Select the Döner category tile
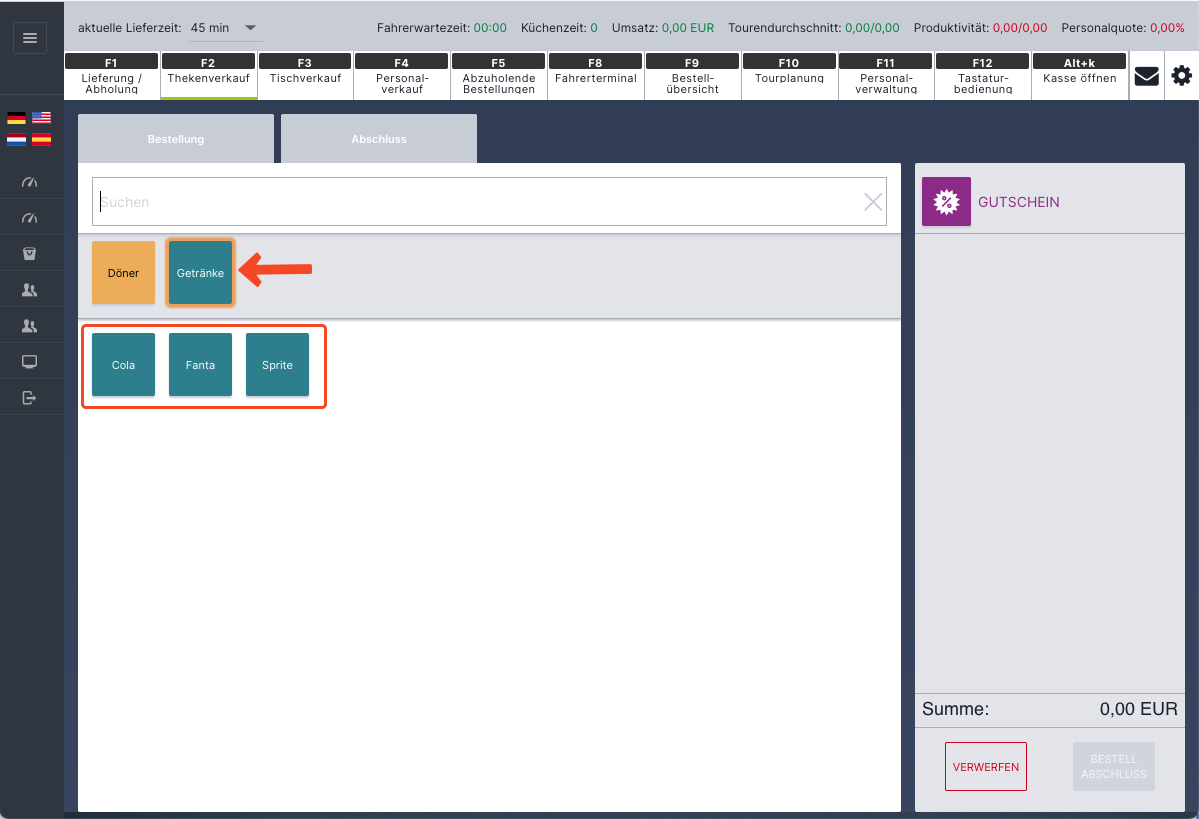The width and height of the screenshot is (1199, 819). 123,273
